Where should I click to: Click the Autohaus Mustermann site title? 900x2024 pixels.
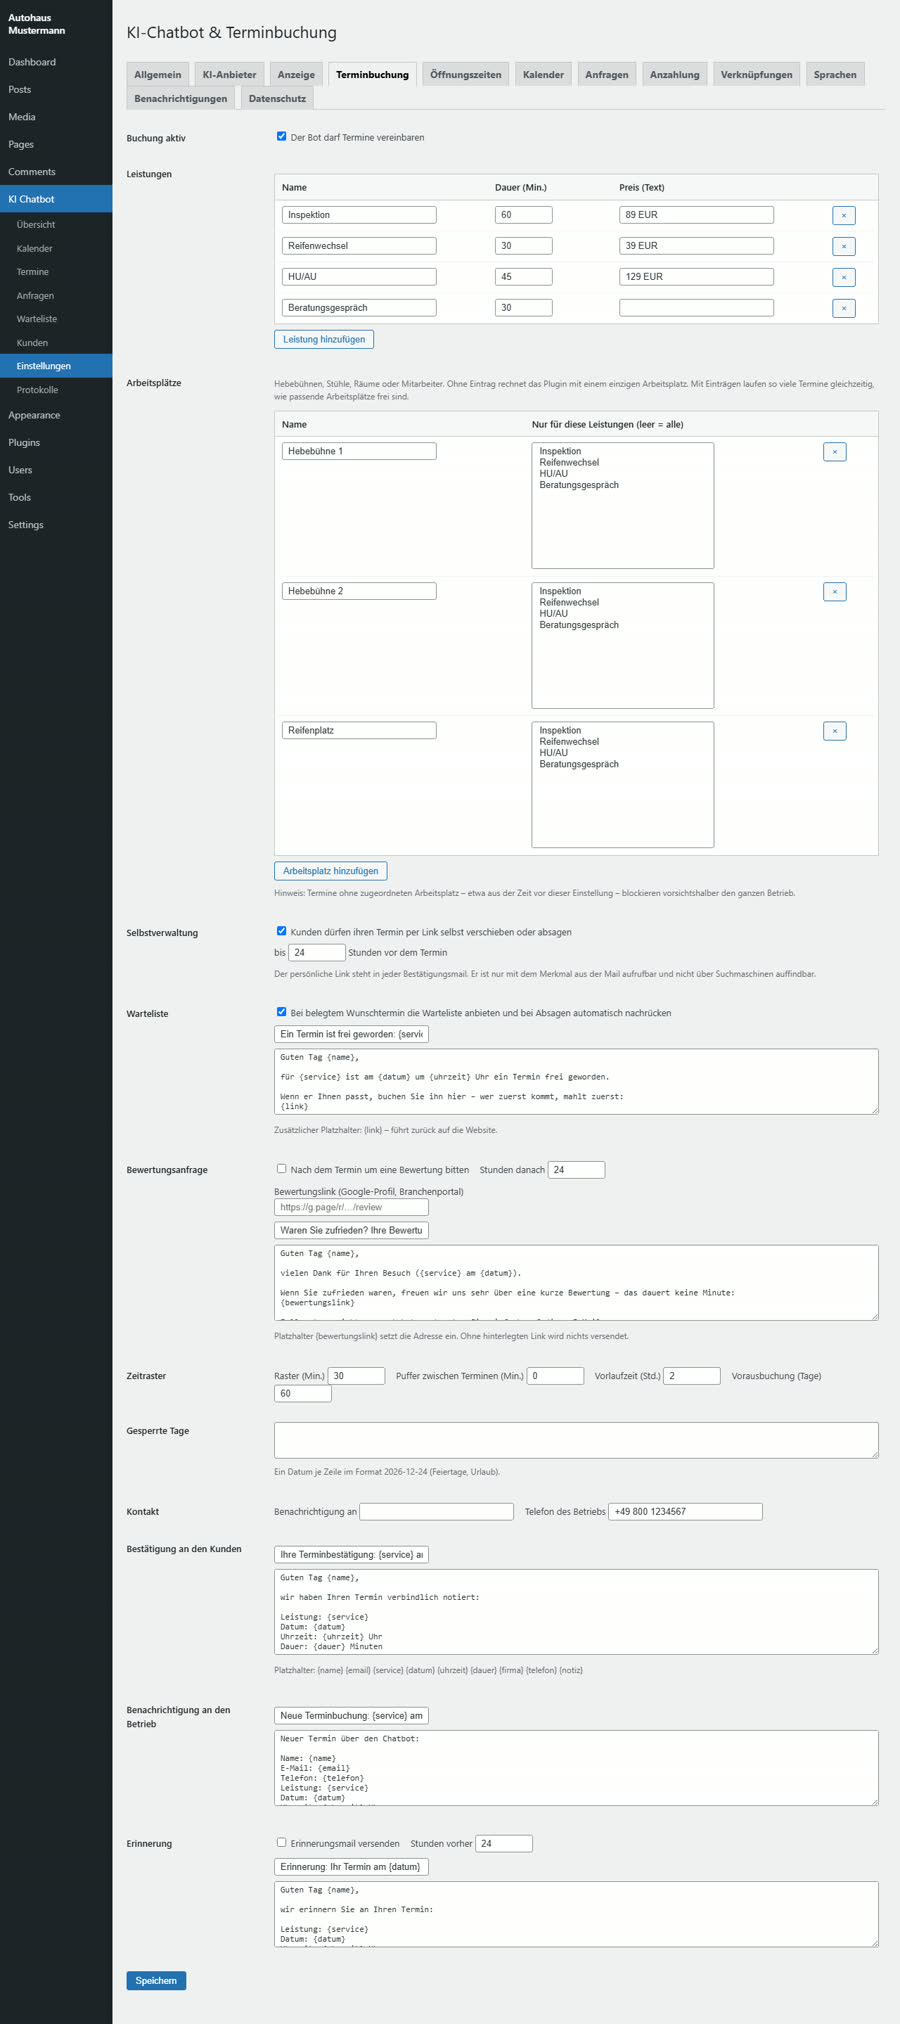point(37,24)
